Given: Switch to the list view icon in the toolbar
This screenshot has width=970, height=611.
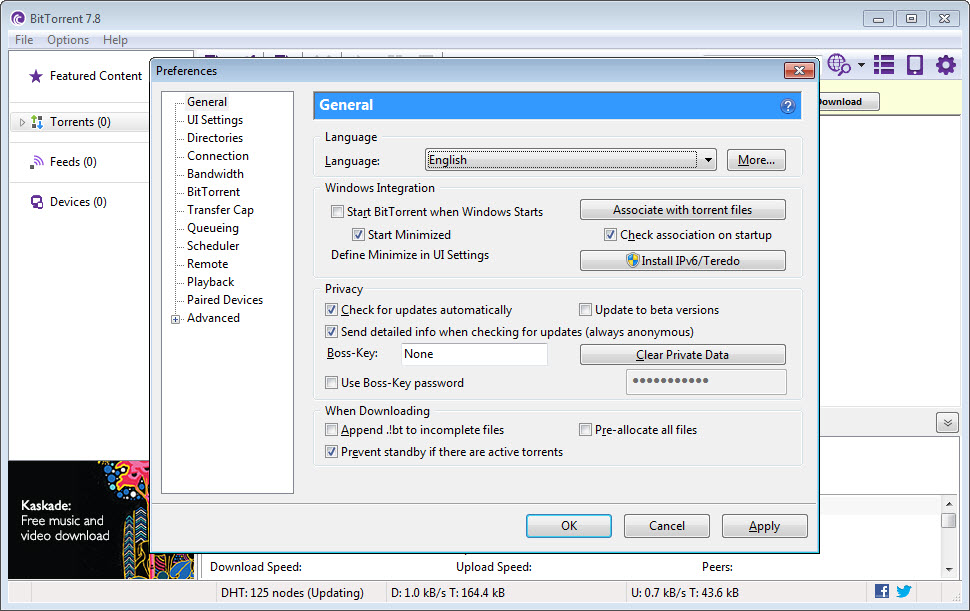Looking at the screenshot, I should [883, 64].
